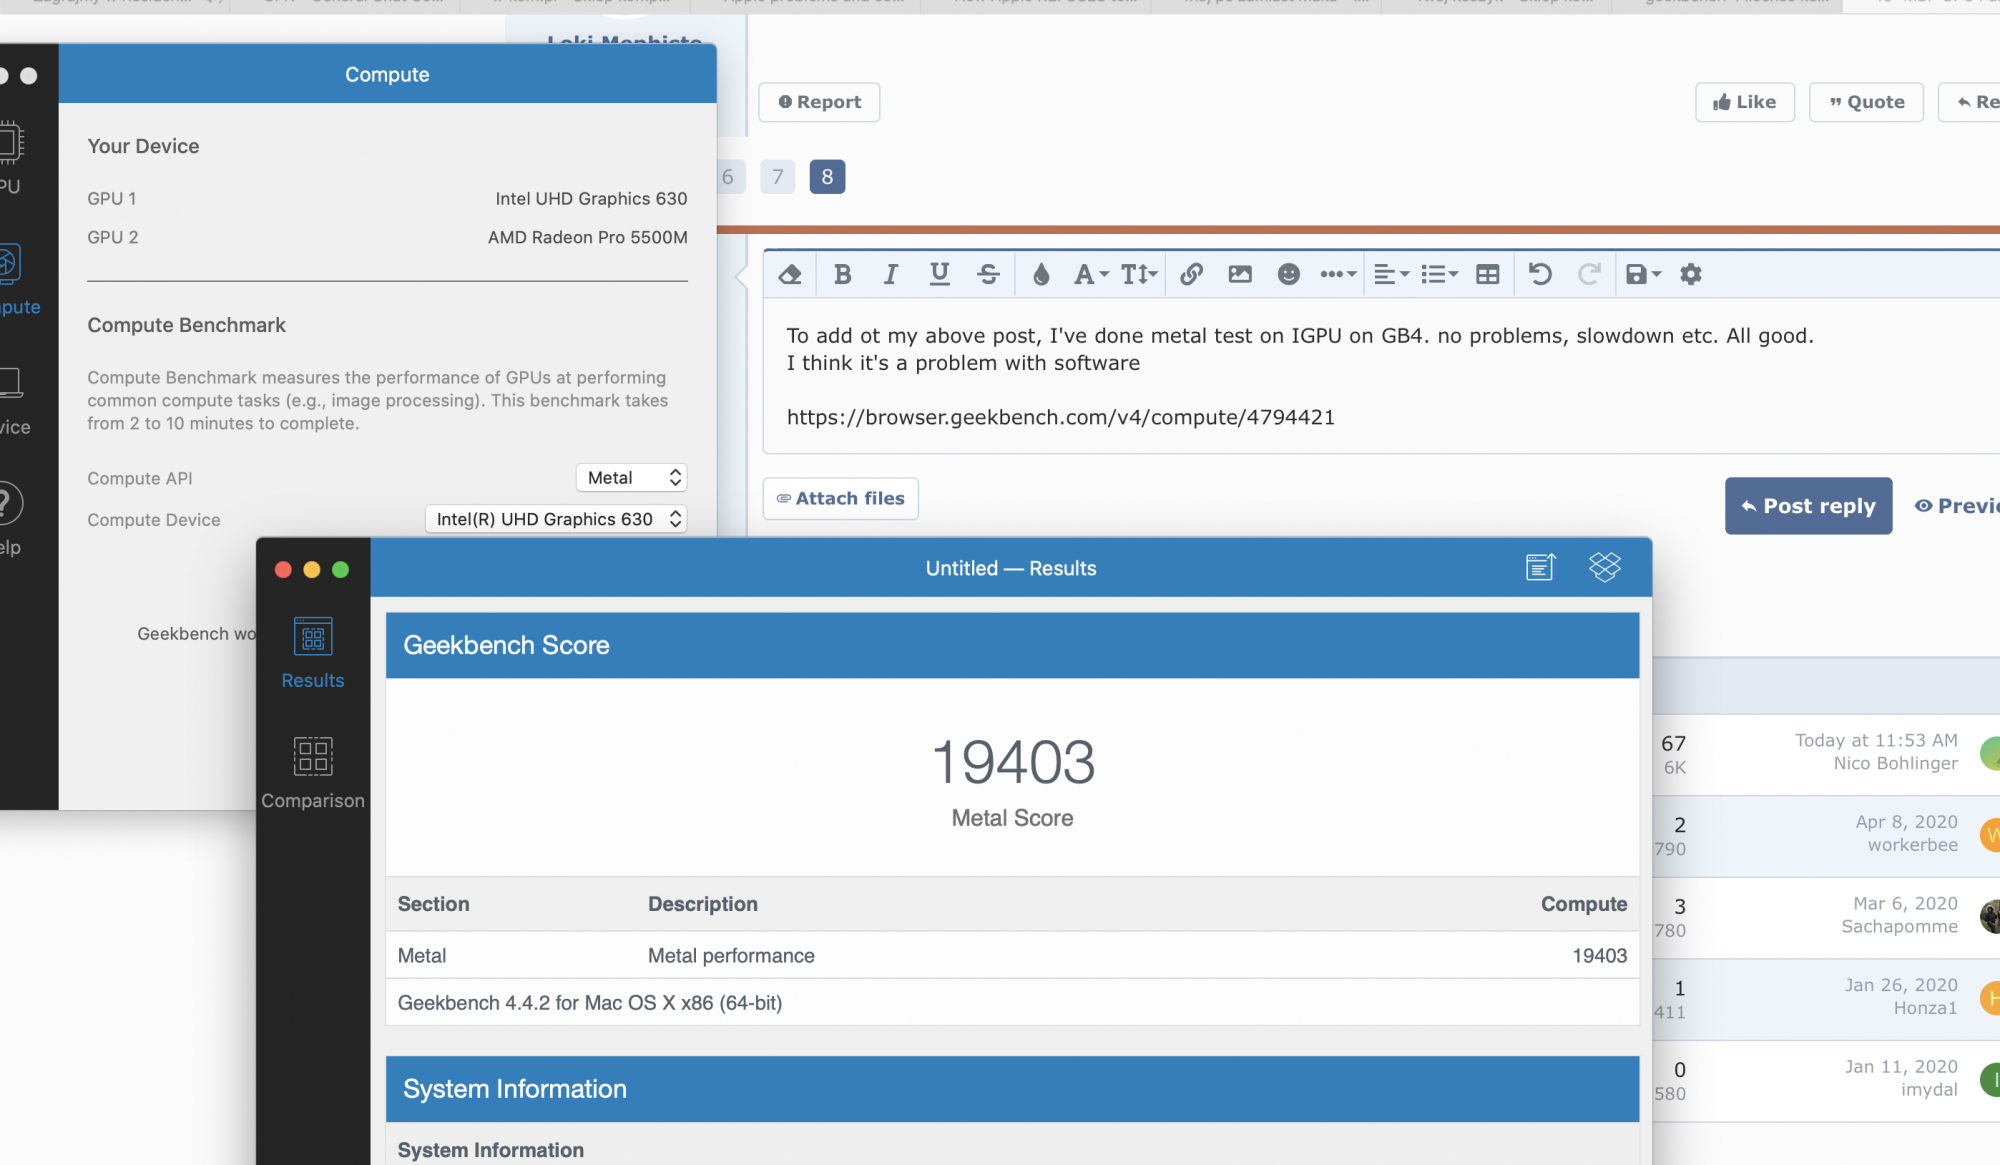Click Attach files button
This screenshot has height=1165, width=2000.
(840, 498)
